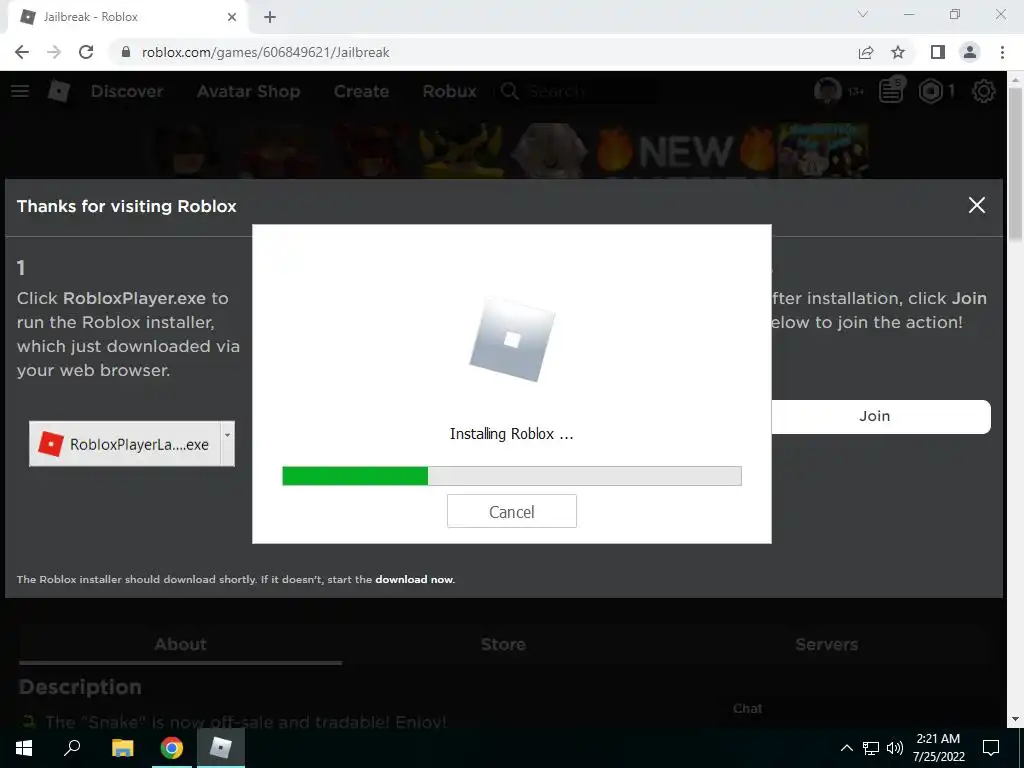The width and height of the screenshot is (1024, 768).
Task: Open Chrome three-dot menu
Action: point(1002,52)
